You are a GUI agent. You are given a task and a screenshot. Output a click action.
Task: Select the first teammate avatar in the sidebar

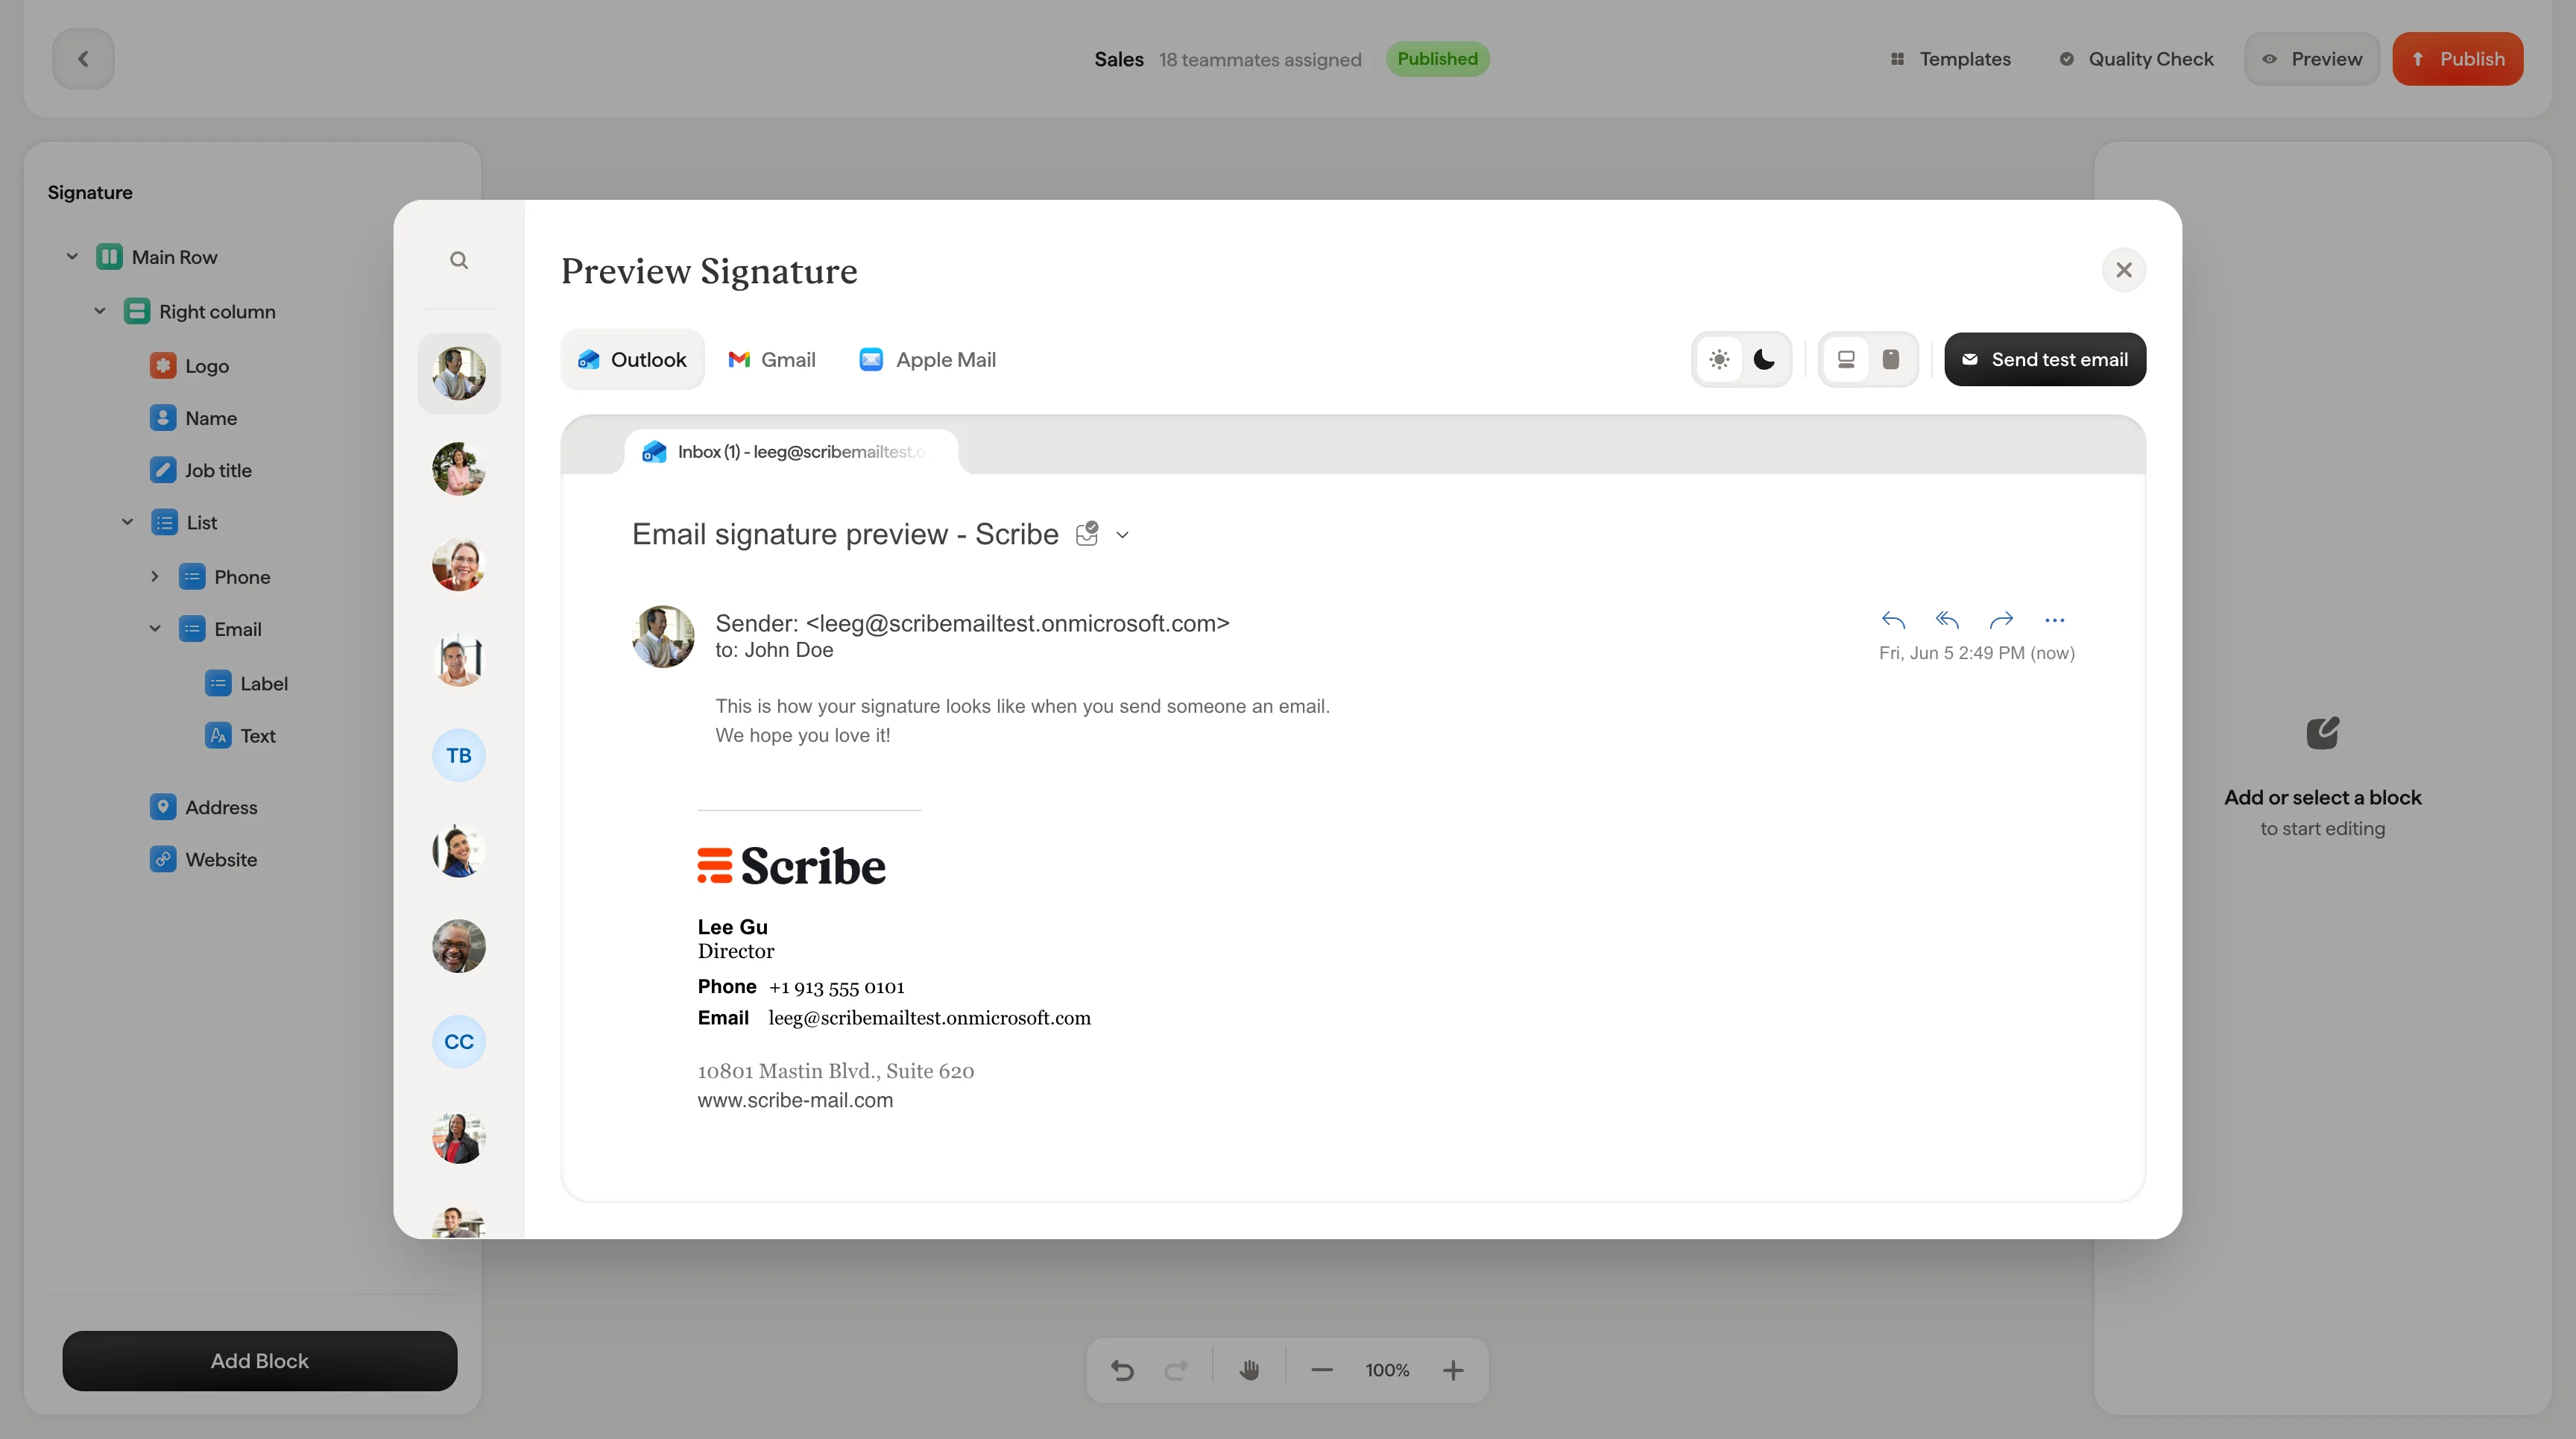(459, 373)
